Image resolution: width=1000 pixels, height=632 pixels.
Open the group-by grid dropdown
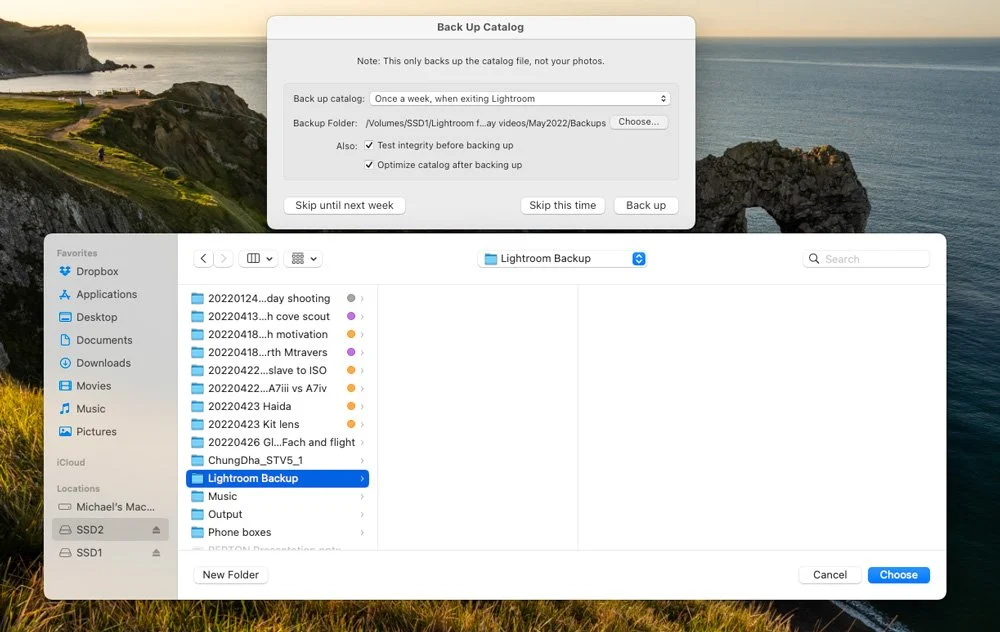303,258
